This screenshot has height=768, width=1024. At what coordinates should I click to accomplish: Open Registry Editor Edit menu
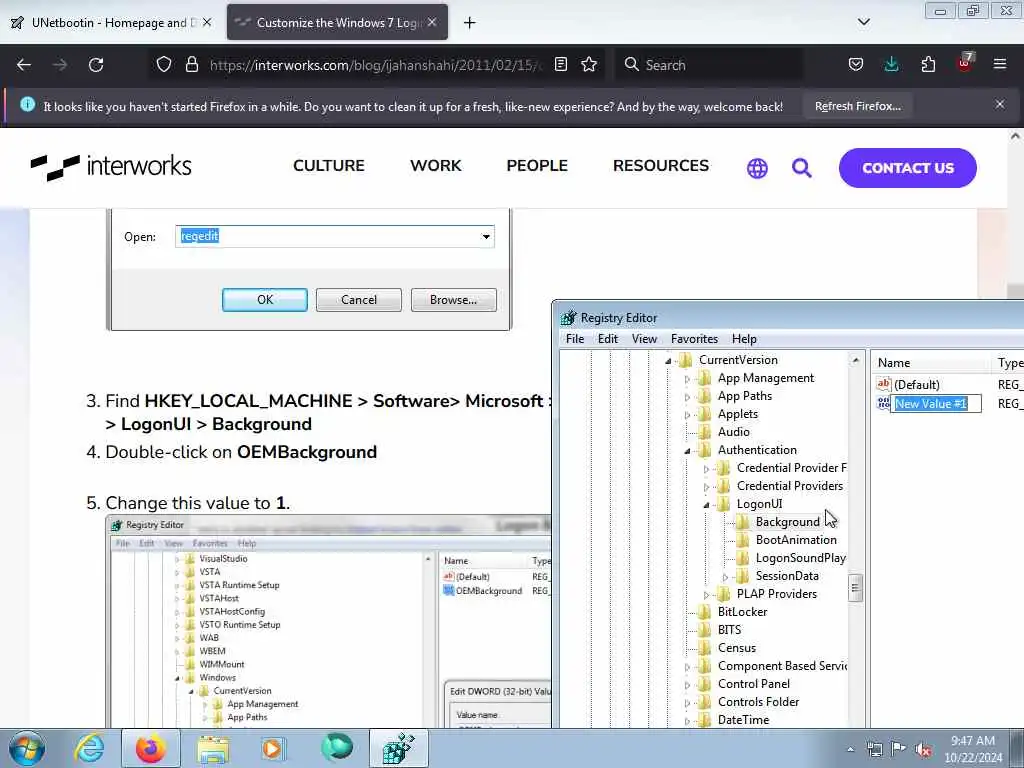(x=607, y=339)
